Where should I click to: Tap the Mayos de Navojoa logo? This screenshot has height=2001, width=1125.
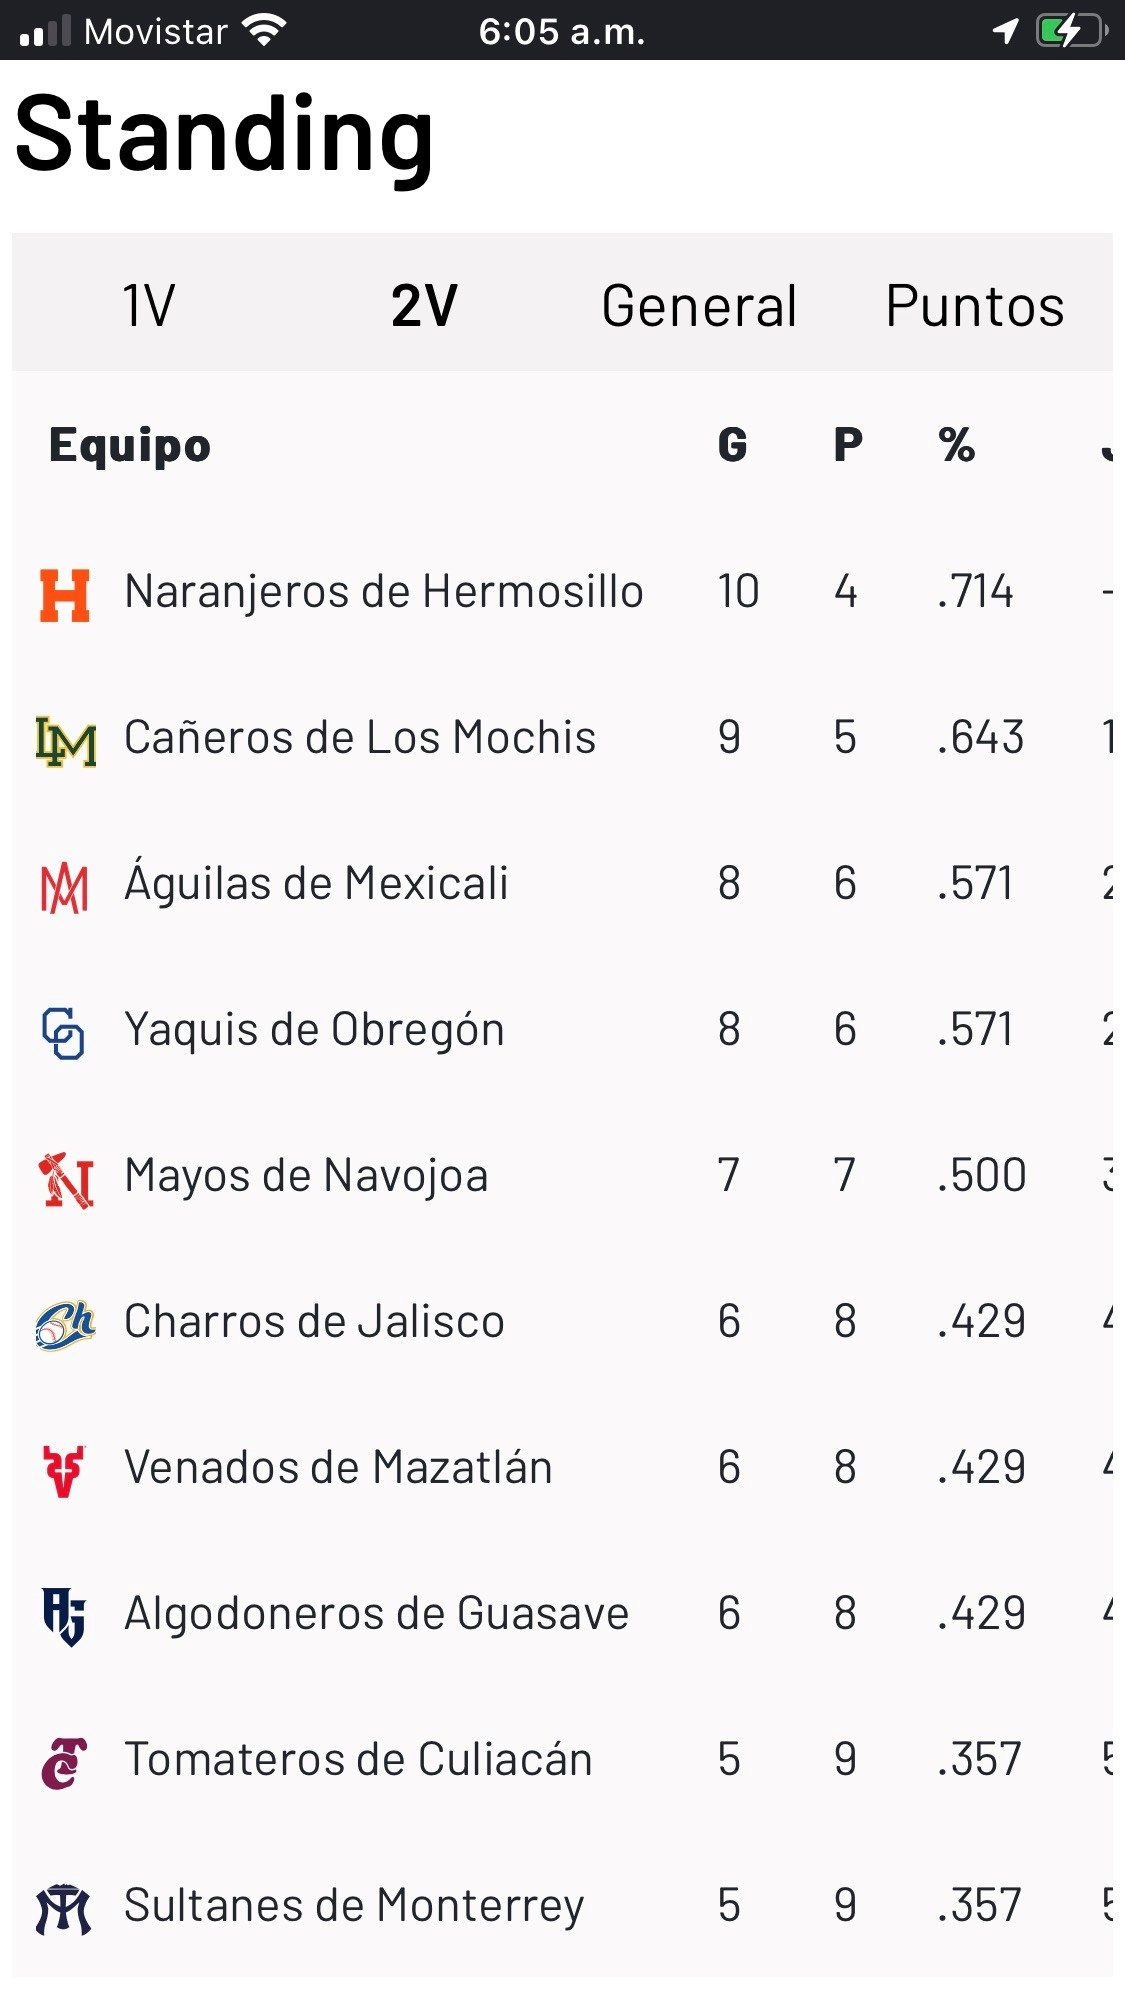(x=66, y=1180)
